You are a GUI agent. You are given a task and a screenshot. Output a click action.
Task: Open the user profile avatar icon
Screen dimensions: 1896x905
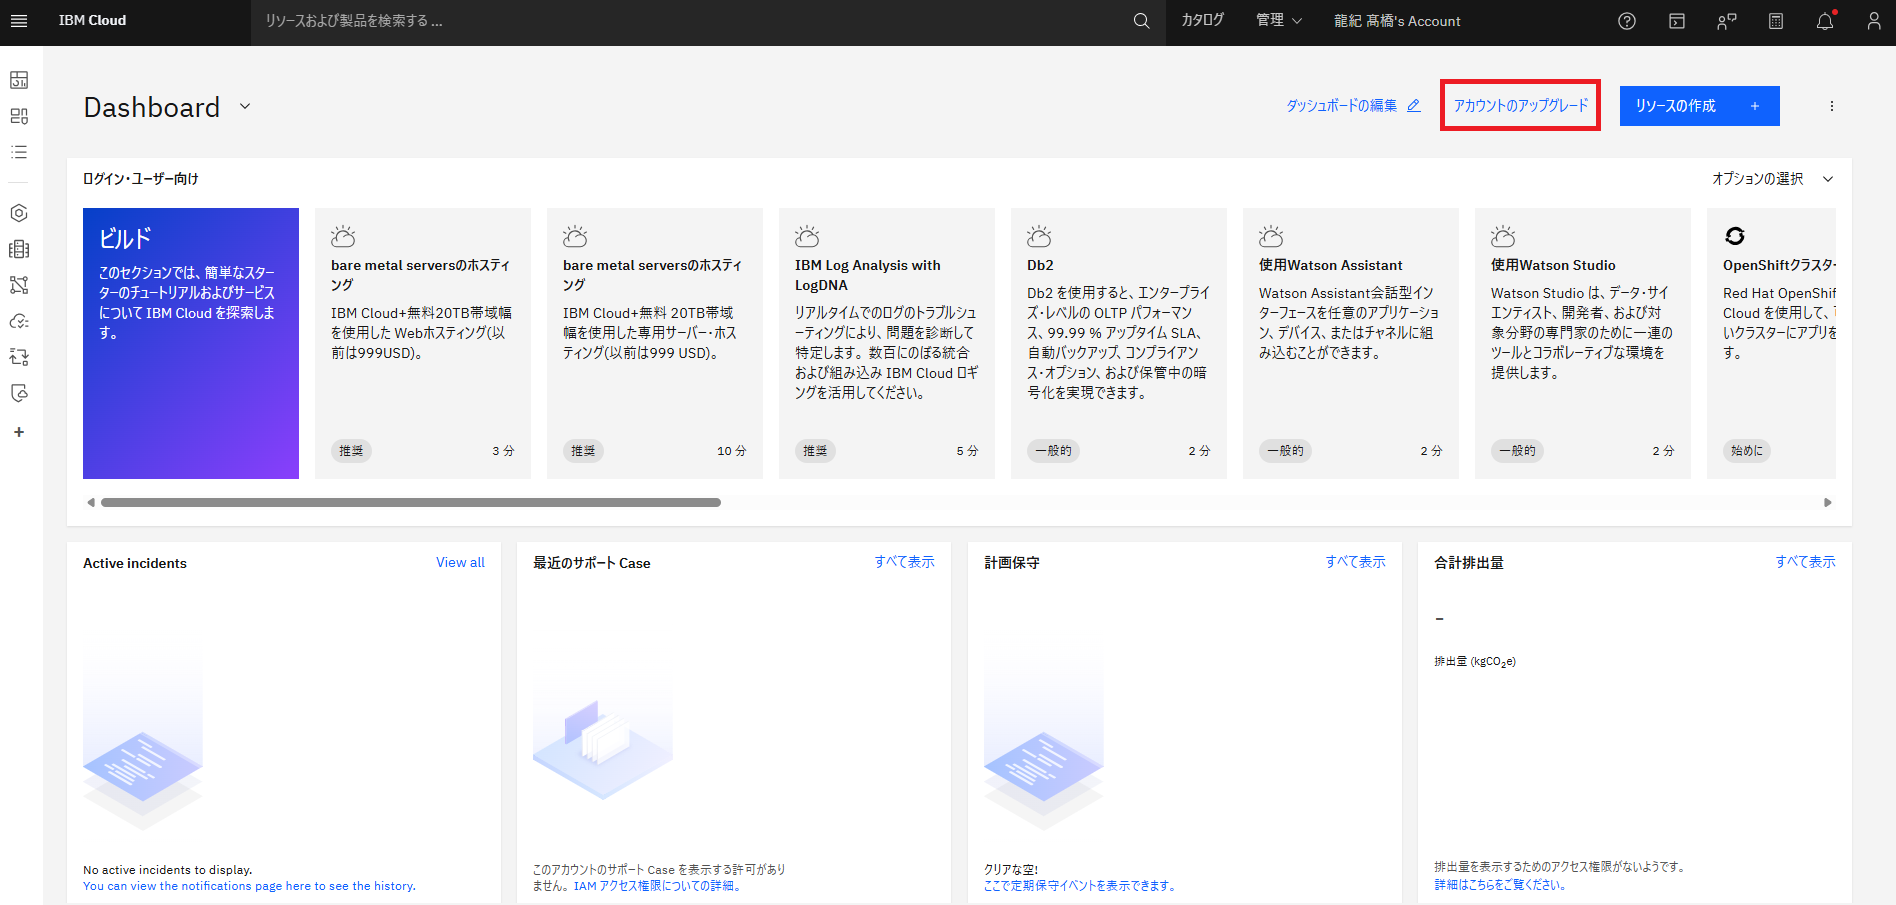click(x=1873, y=21)
